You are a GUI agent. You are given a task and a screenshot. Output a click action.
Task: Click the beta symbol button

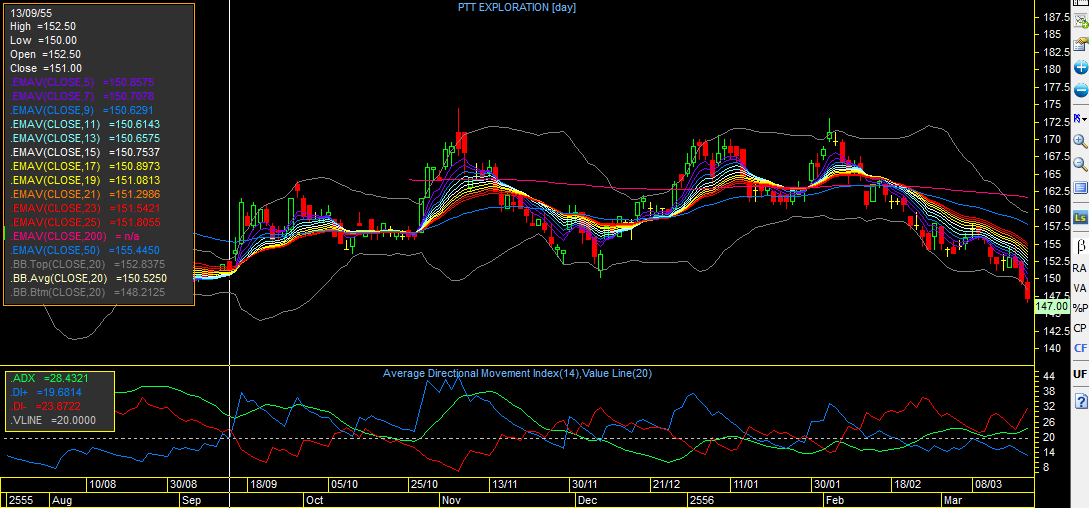[1080, 245]
